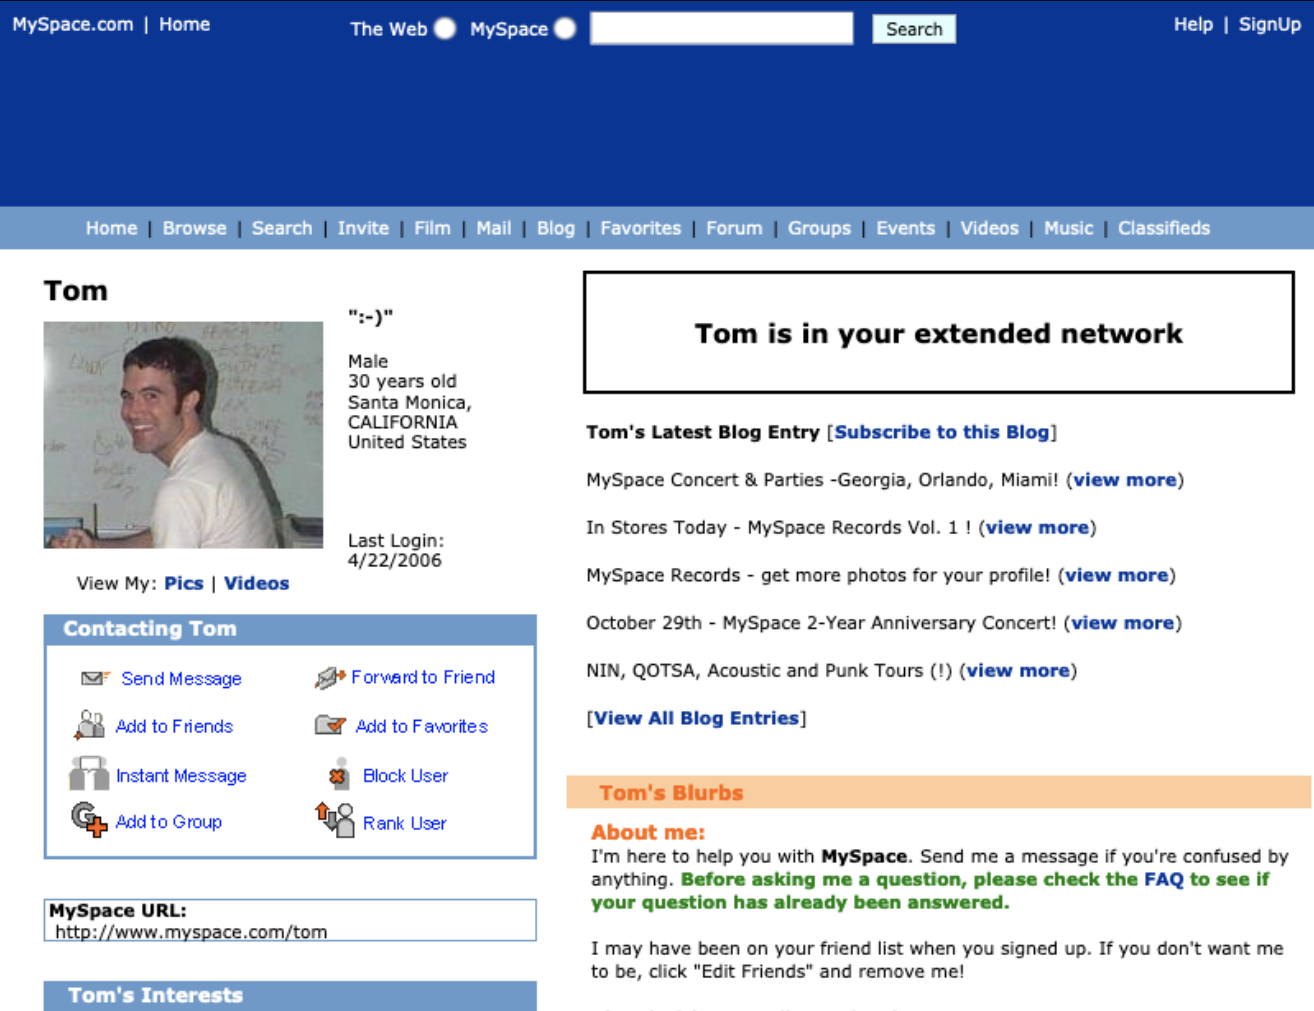Click the Last Login date 4/22/2006
This screenshot has height=1011, width=1314.
coord(394,560)
